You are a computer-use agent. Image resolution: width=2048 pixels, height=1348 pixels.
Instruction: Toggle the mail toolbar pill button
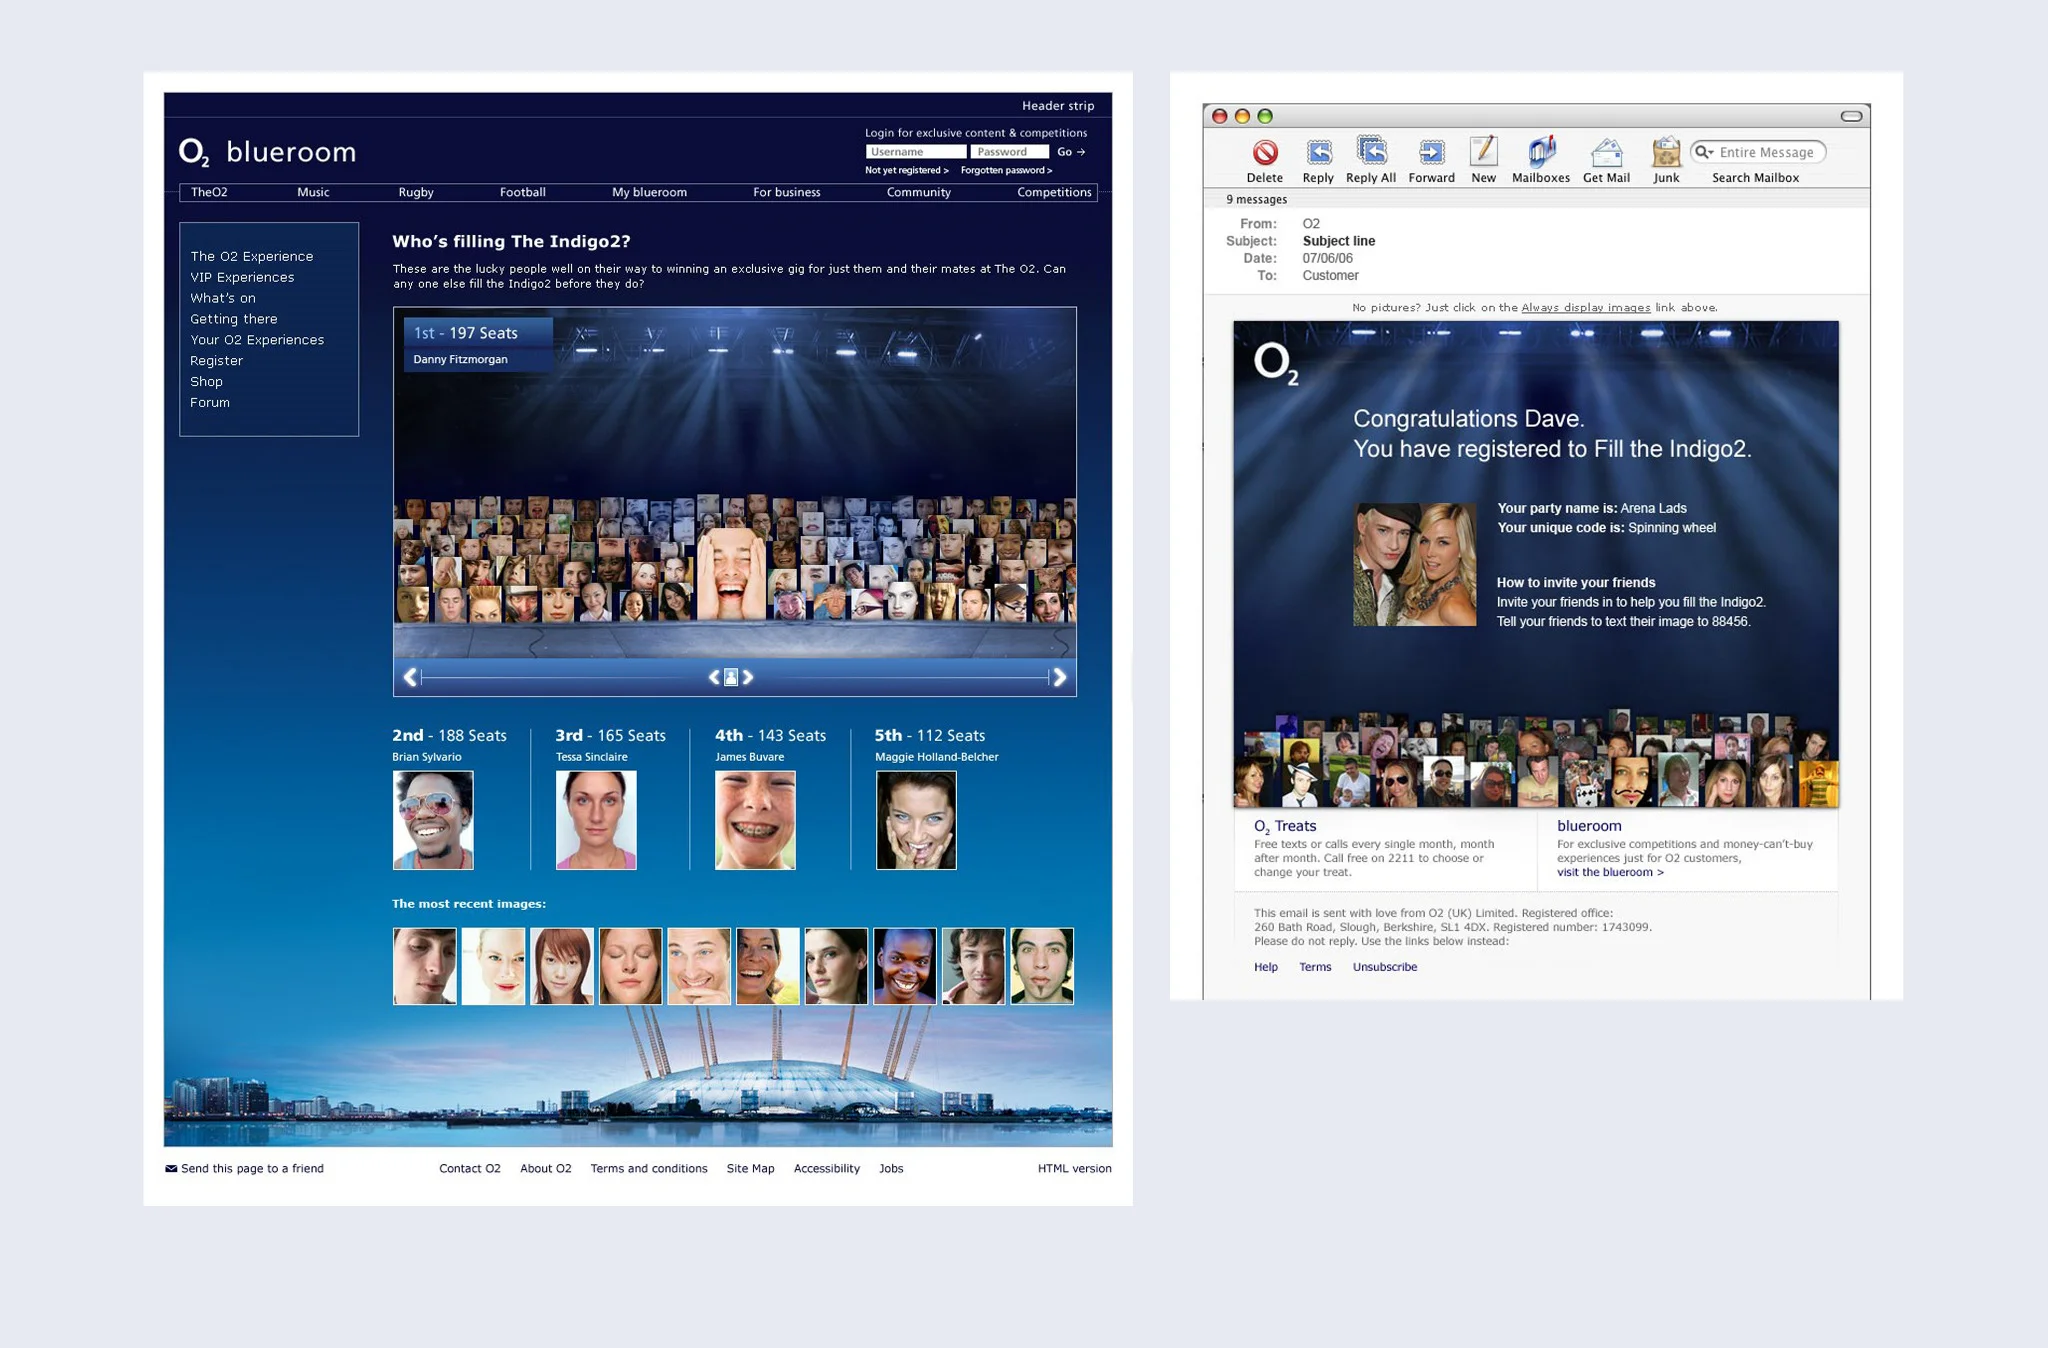[x=1851, y=116]
